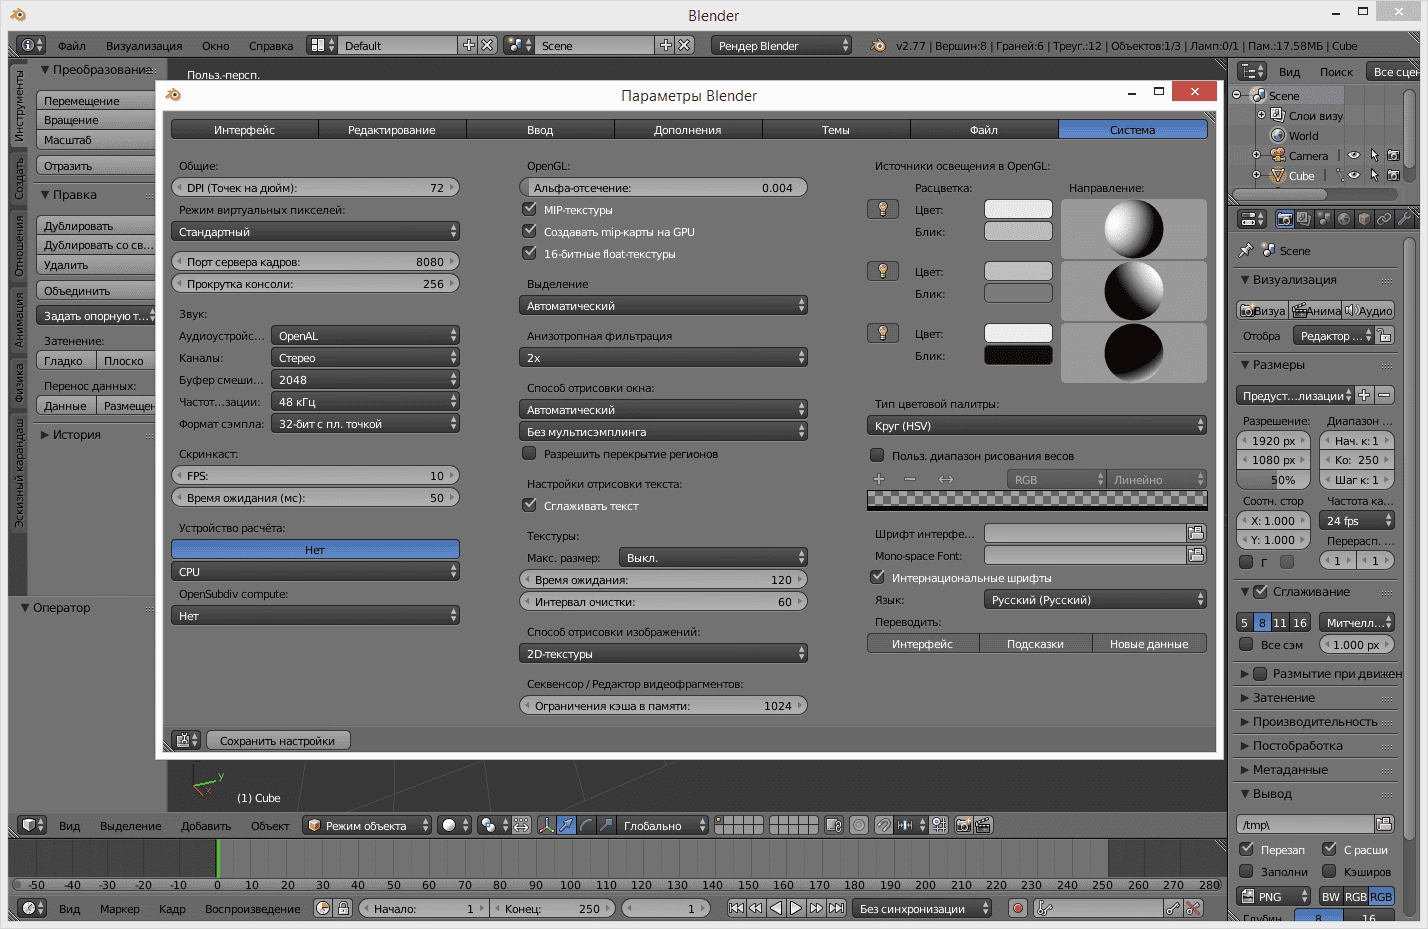Jump to the first frame playback icon
The width and height of the screenshot is (1428, 929).
coord(736,908)
